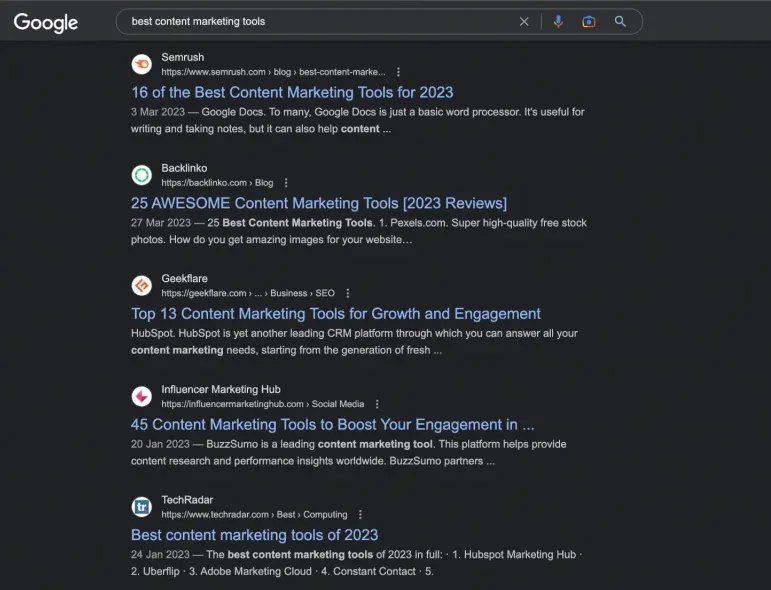771x590 pixels.
Task: Start voice search with microphone icon
Action: [x=558, y=22]
